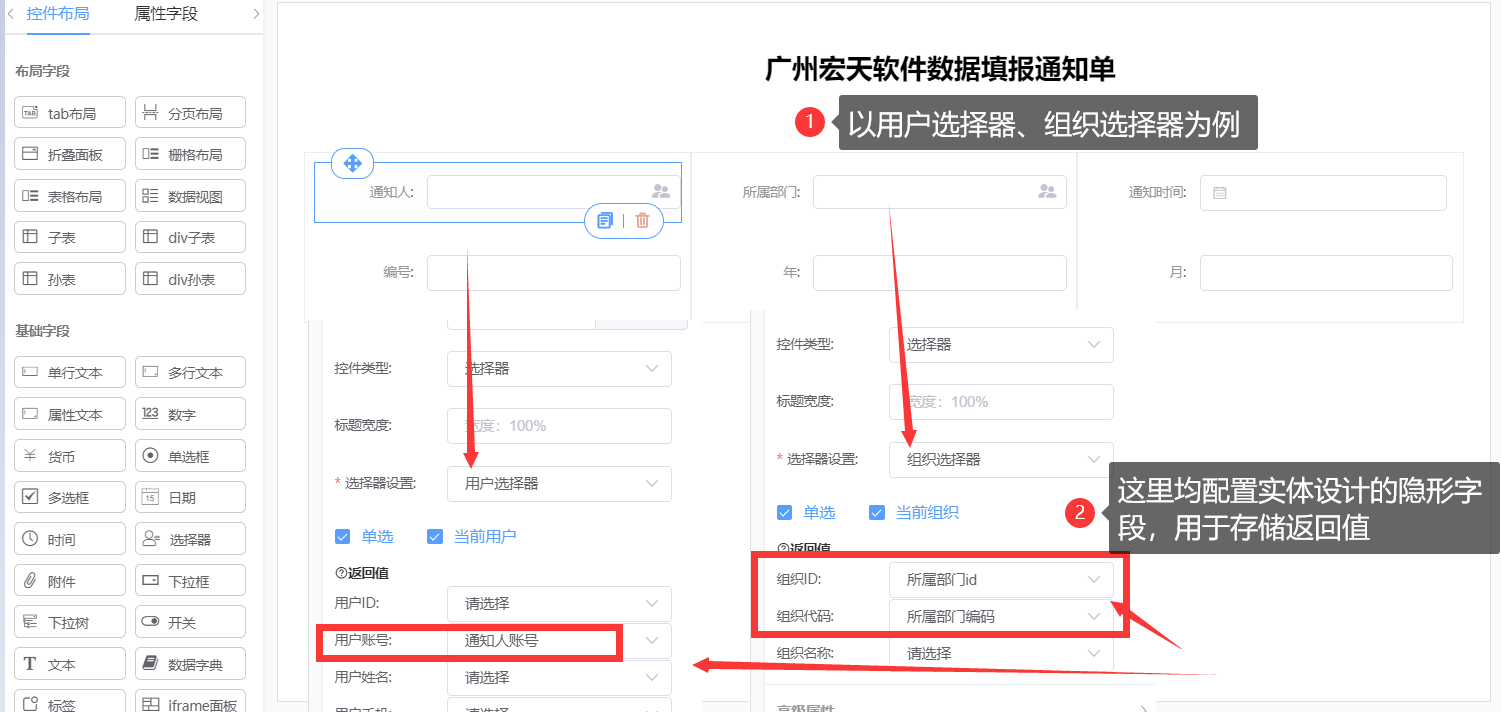Image resolution: width=1501 pixels, height=712 pixels.
Task: Click user picker icon in 通知人 input
Action: 661,191
